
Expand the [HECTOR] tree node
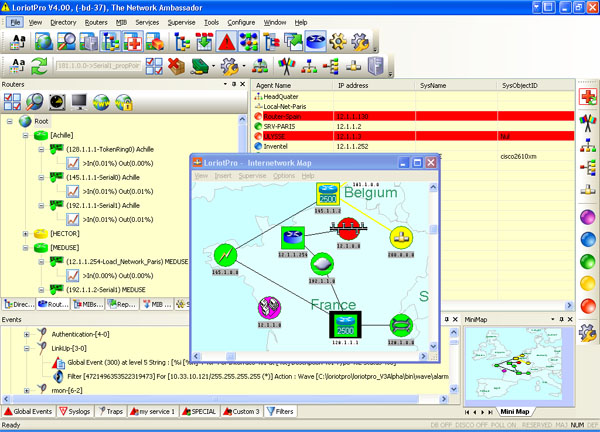point(26,234)
